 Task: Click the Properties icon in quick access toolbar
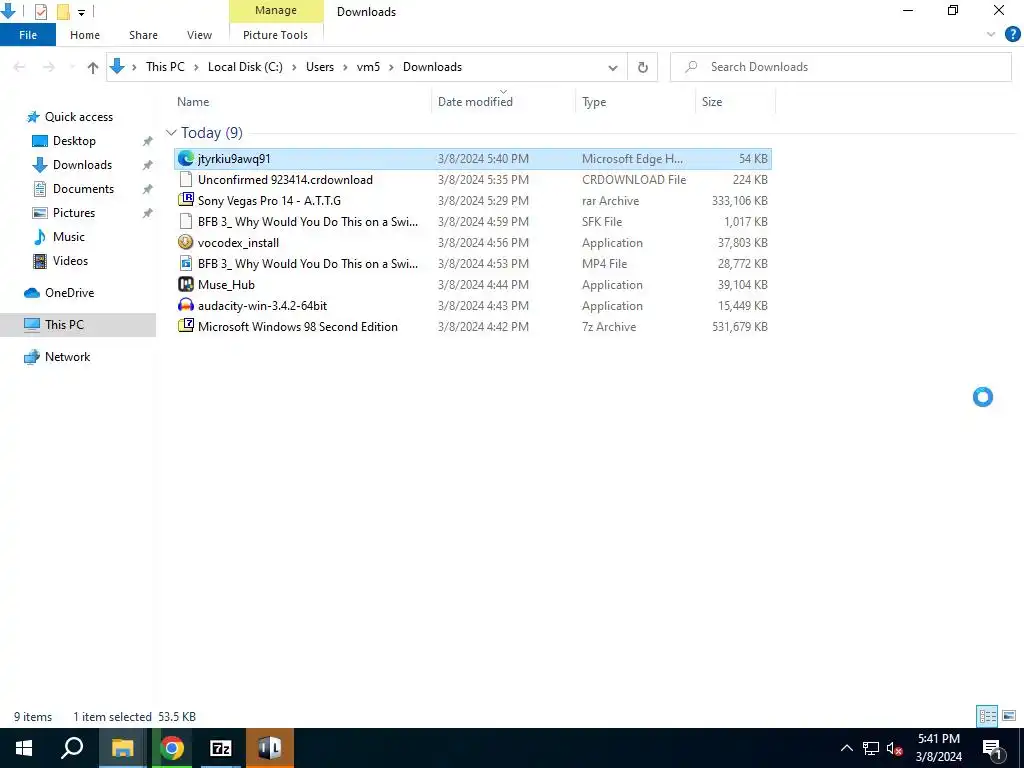tap(40, 11)
